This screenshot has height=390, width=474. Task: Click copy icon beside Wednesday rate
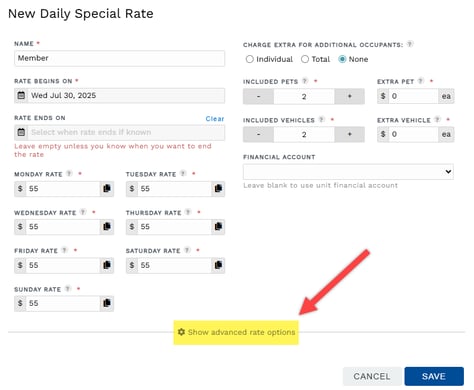pos(107,227)
